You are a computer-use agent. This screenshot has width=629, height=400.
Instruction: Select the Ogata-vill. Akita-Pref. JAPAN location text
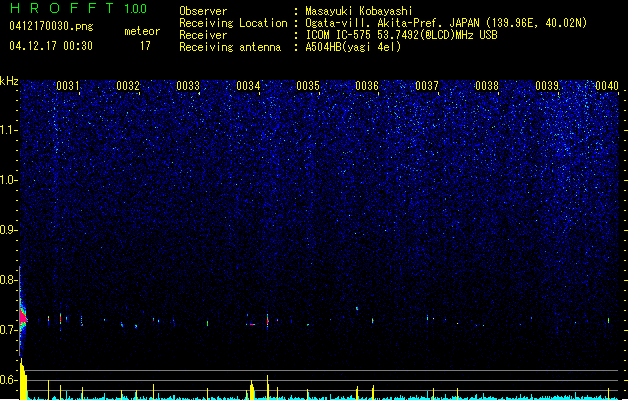click(446, 23)
